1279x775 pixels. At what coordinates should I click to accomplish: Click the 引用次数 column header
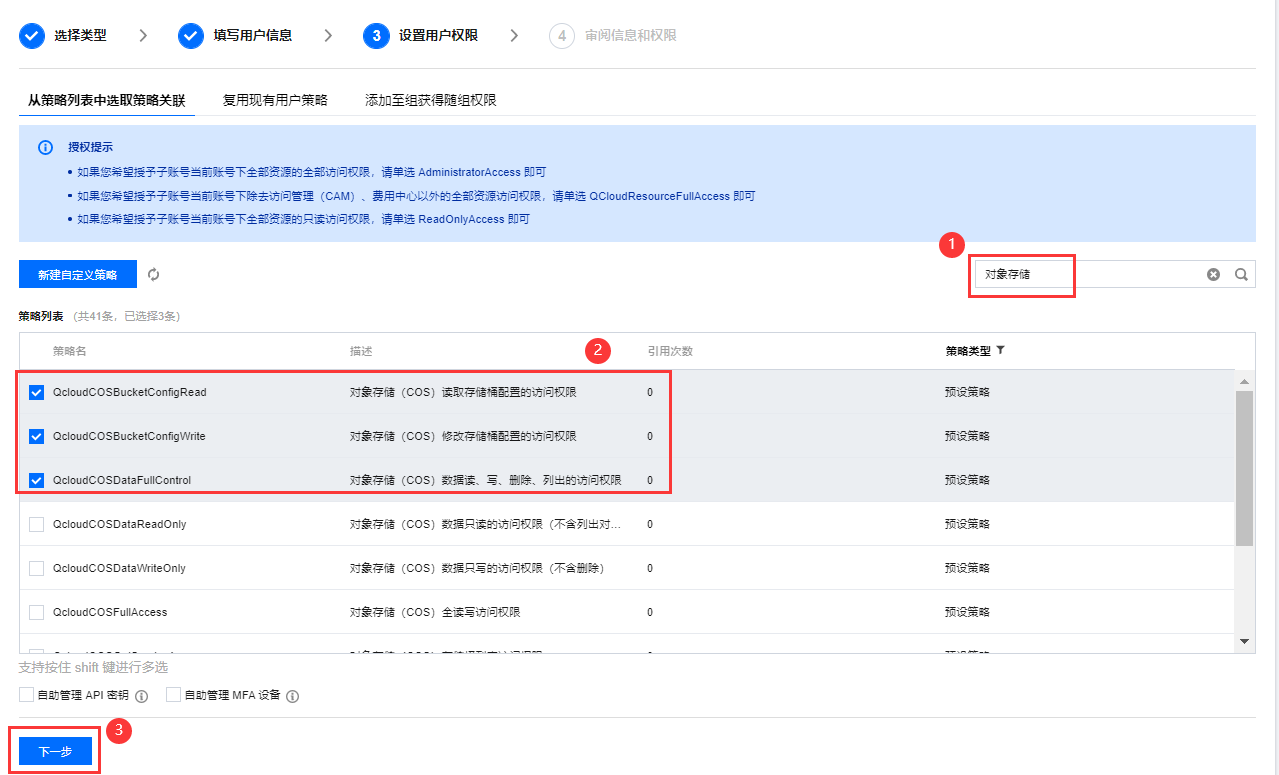pyautogui.click(x=670, y=351)
